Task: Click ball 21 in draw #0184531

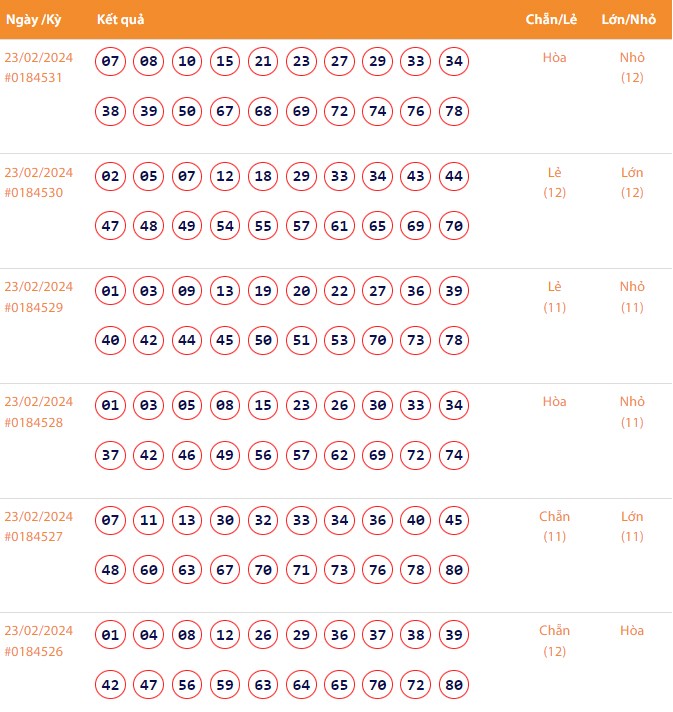Action: pos(263,62)
